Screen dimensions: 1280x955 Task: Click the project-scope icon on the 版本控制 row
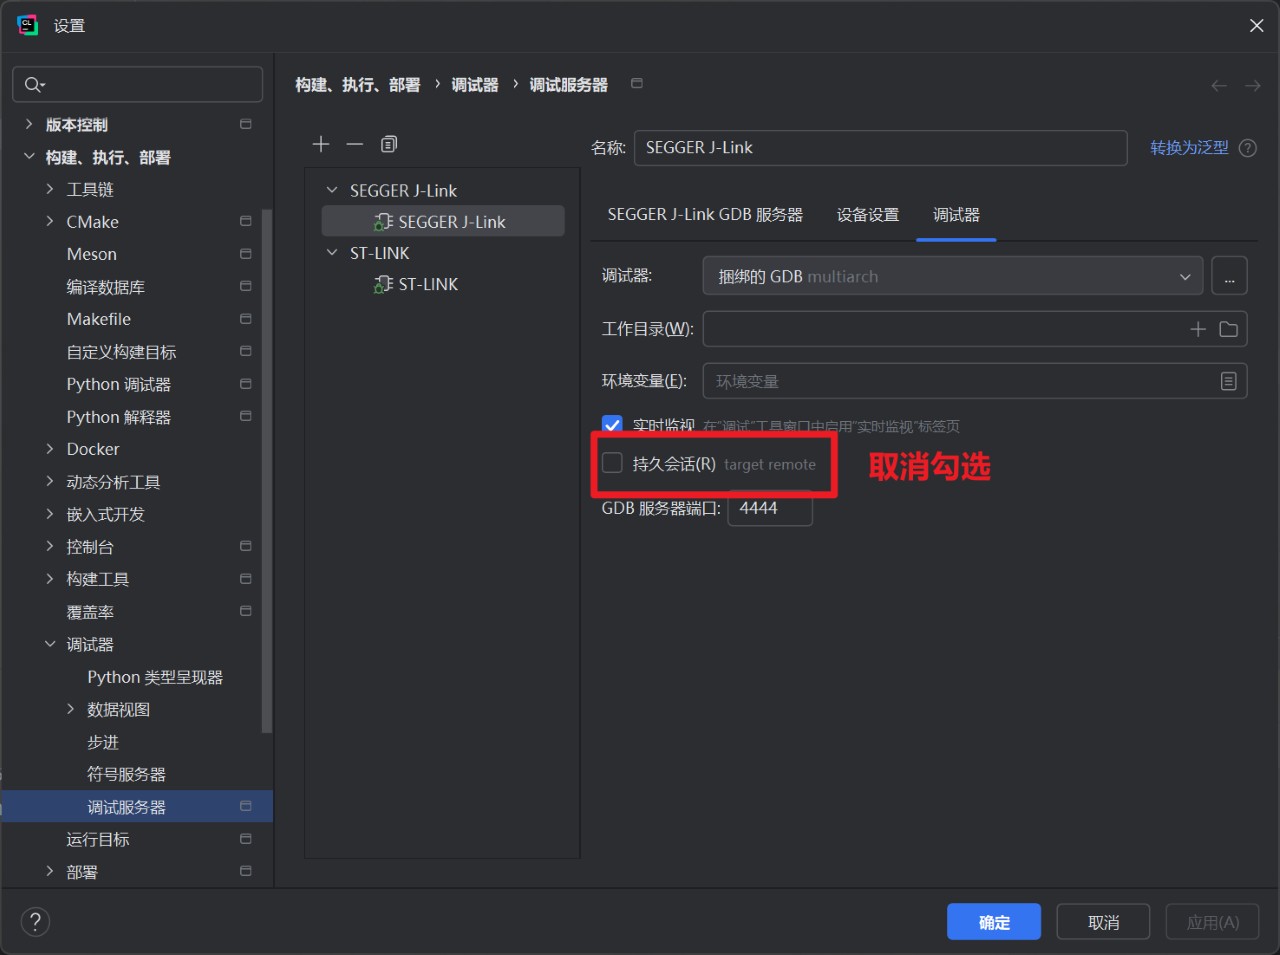246,124
